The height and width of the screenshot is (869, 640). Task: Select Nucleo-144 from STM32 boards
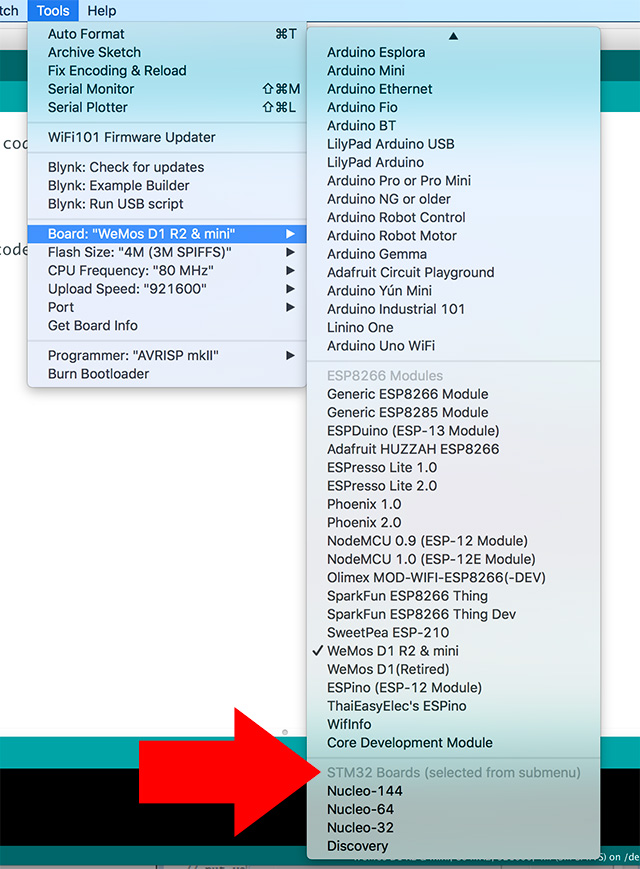click(x=364, y=791)
